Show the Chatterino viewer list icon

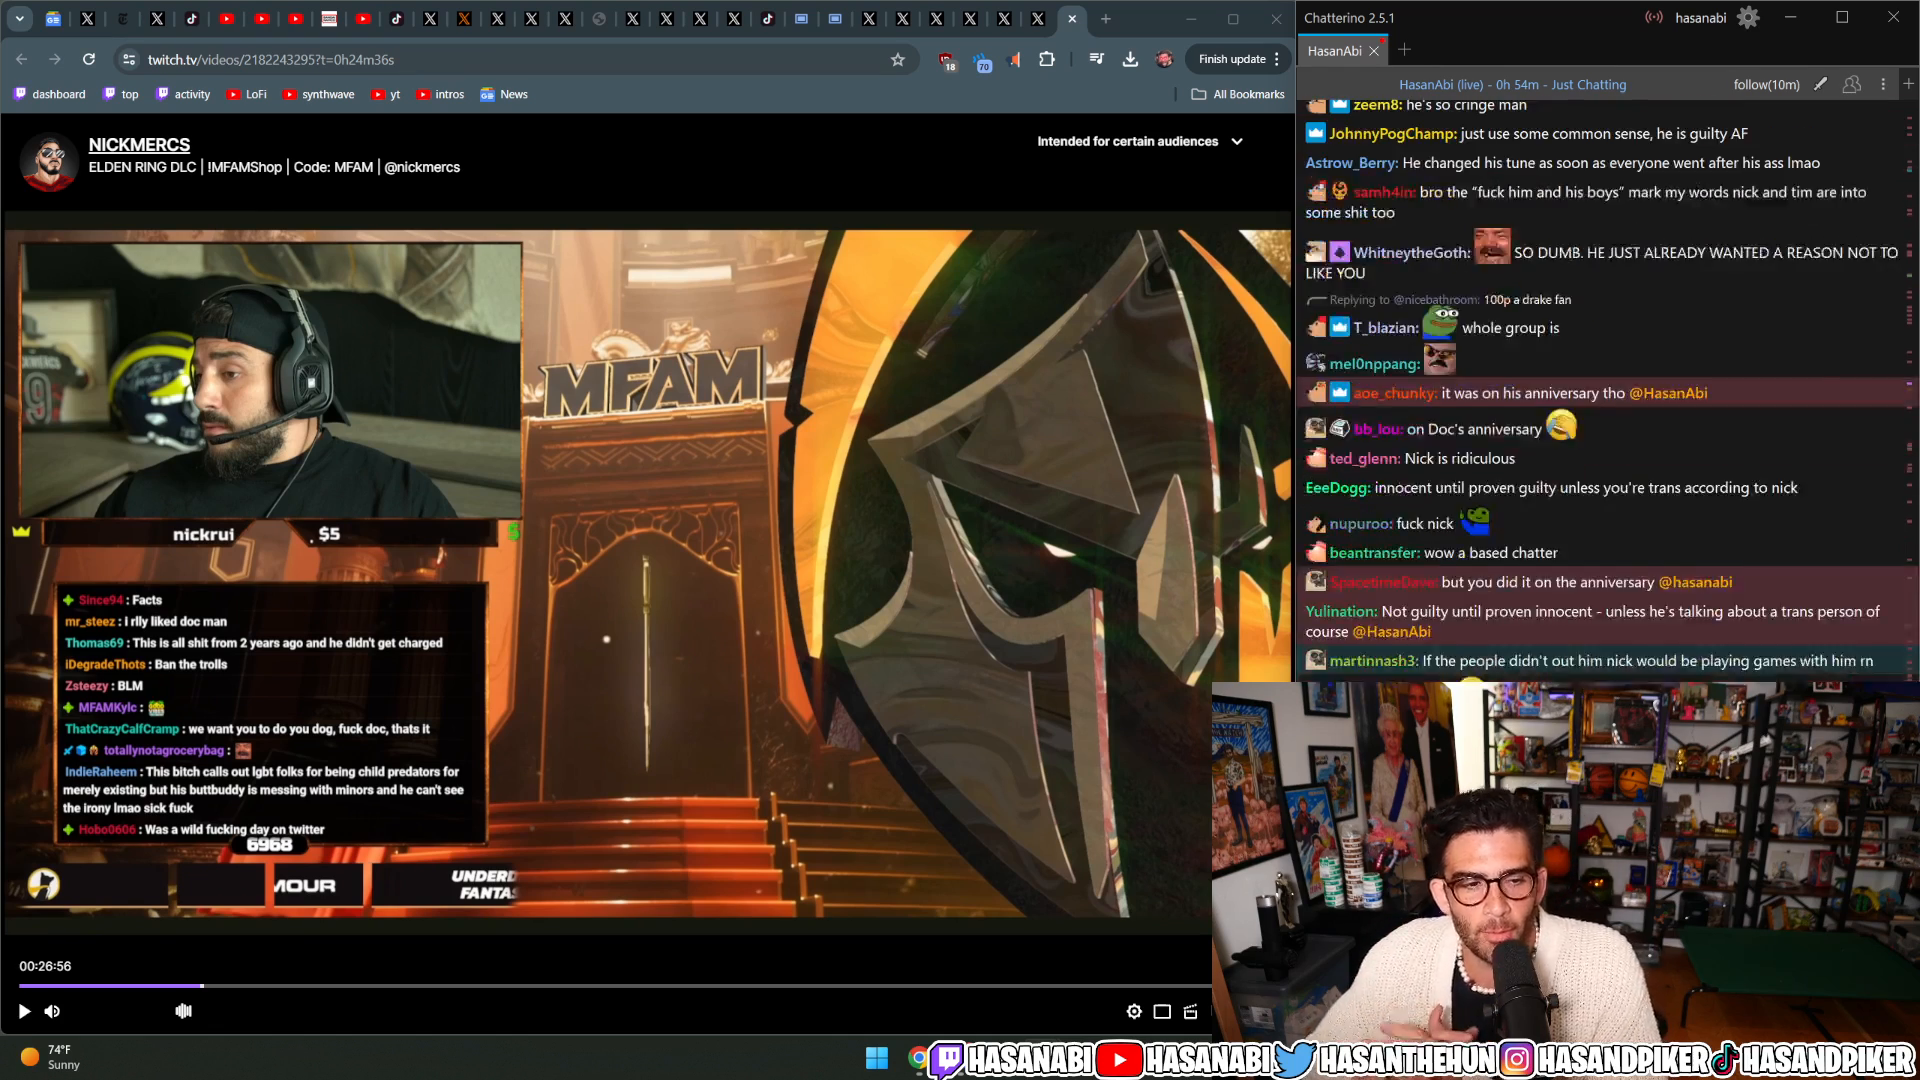click(1852, 85)
